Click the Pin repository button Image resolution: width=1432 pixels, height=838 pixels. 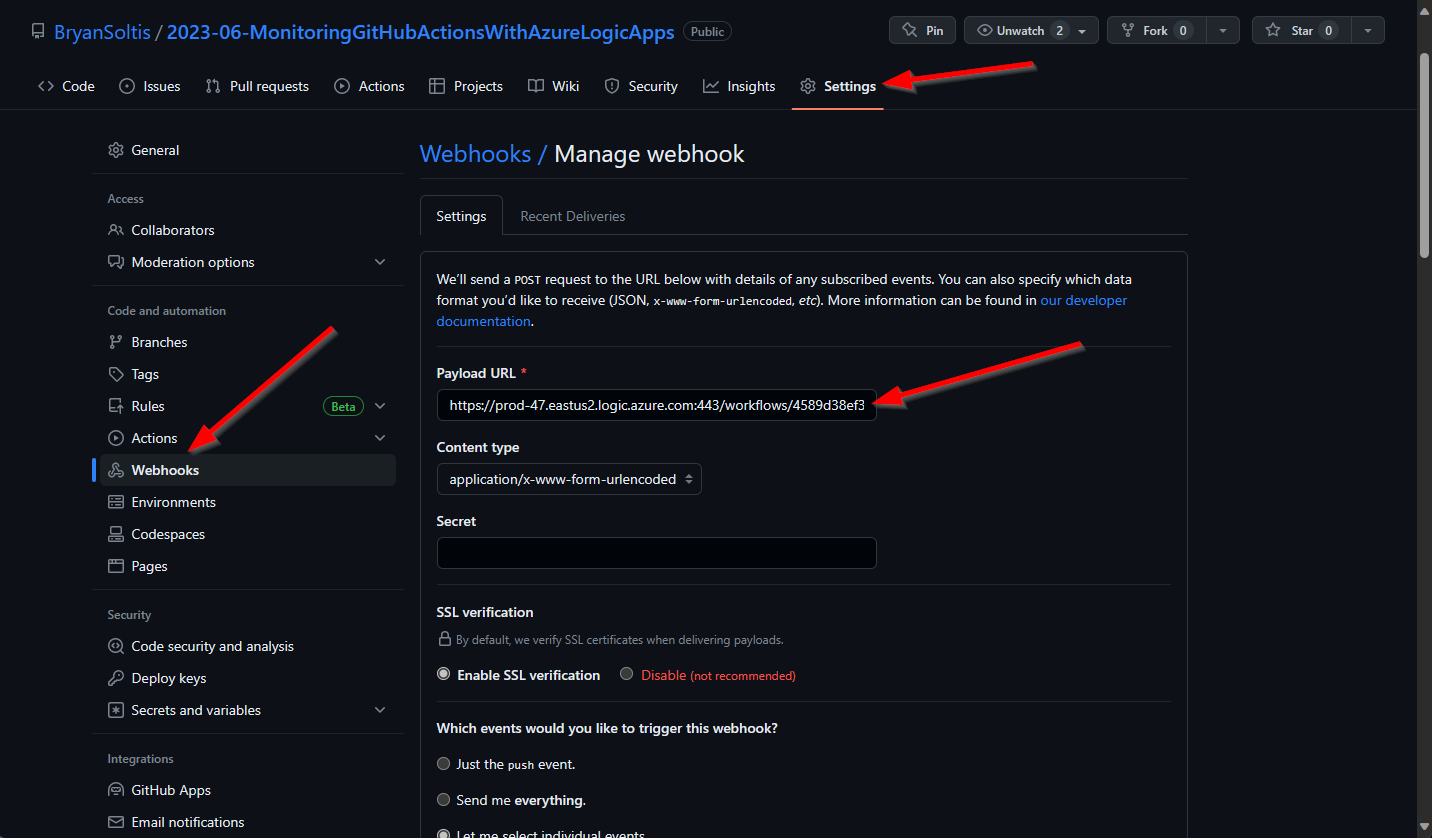[921, 30]
